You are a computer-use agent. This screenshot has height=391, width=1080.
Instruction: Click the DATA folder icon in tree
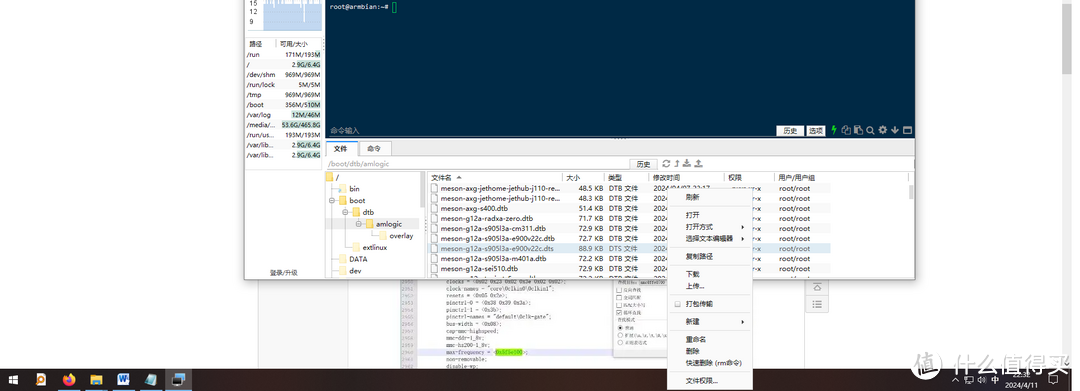(x=342, y=260)
